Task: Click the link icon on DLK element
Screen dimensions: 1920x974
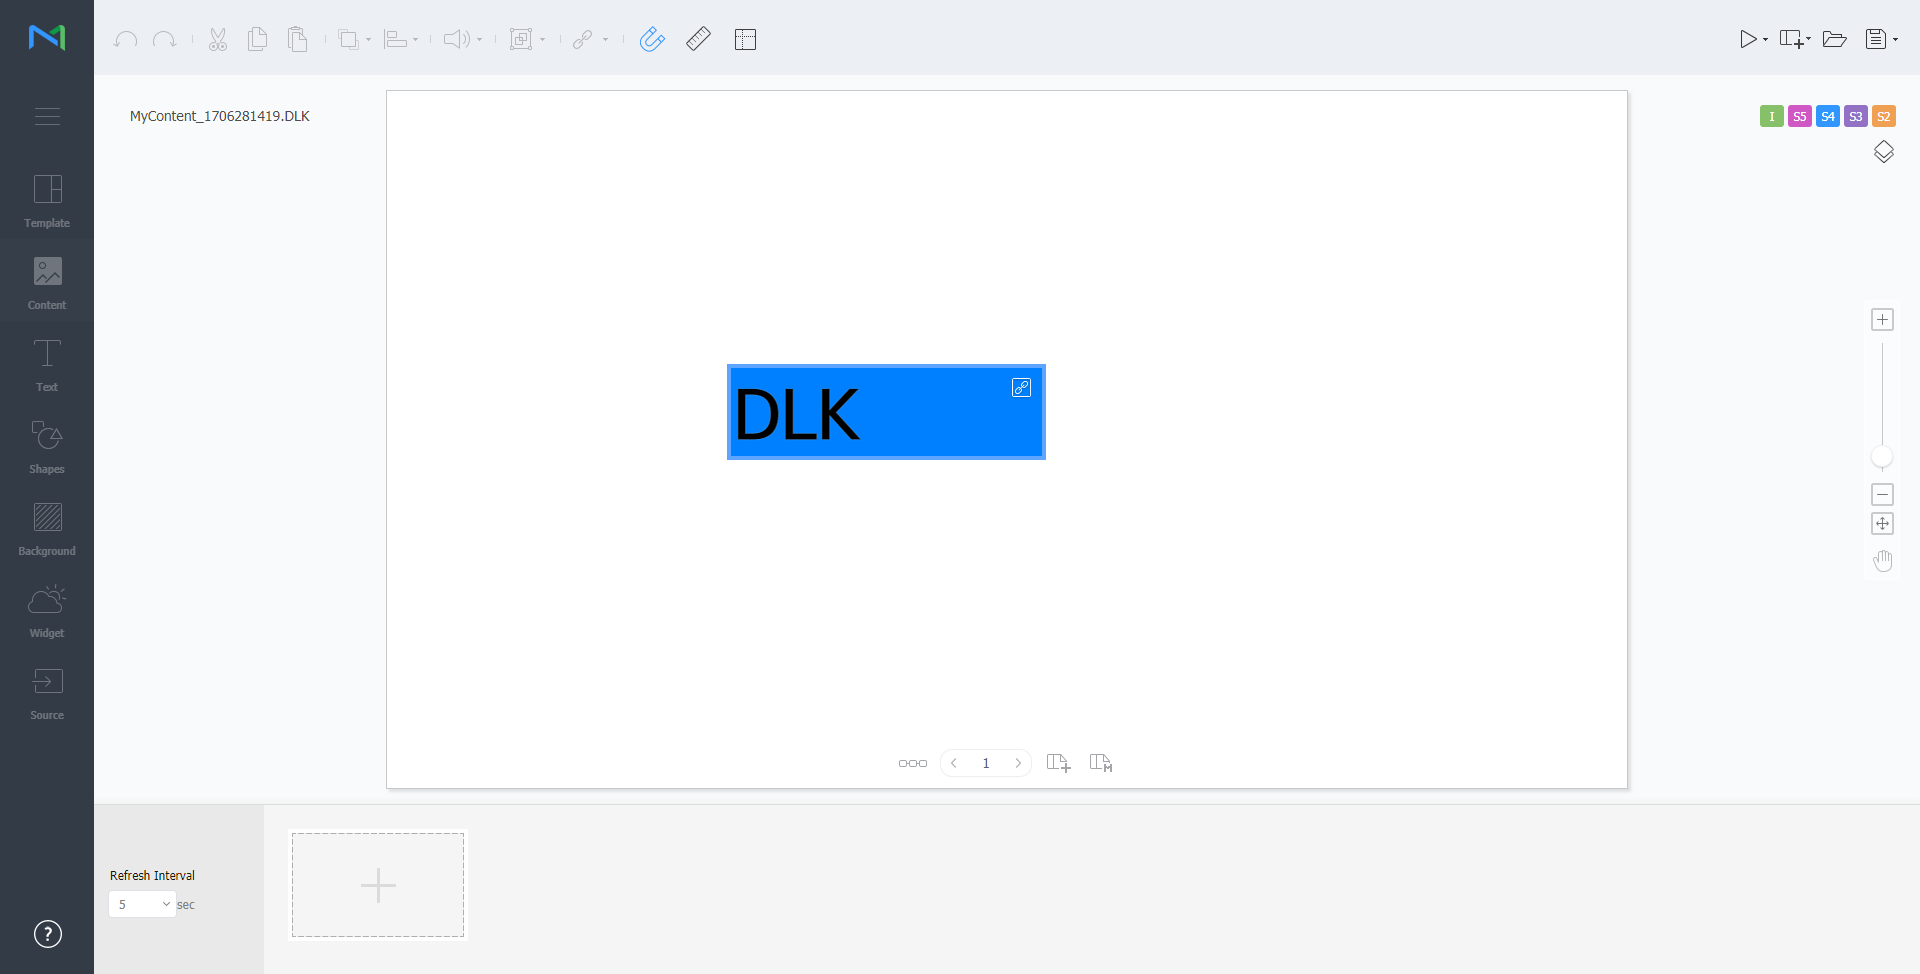Action: coord(1021,388)
